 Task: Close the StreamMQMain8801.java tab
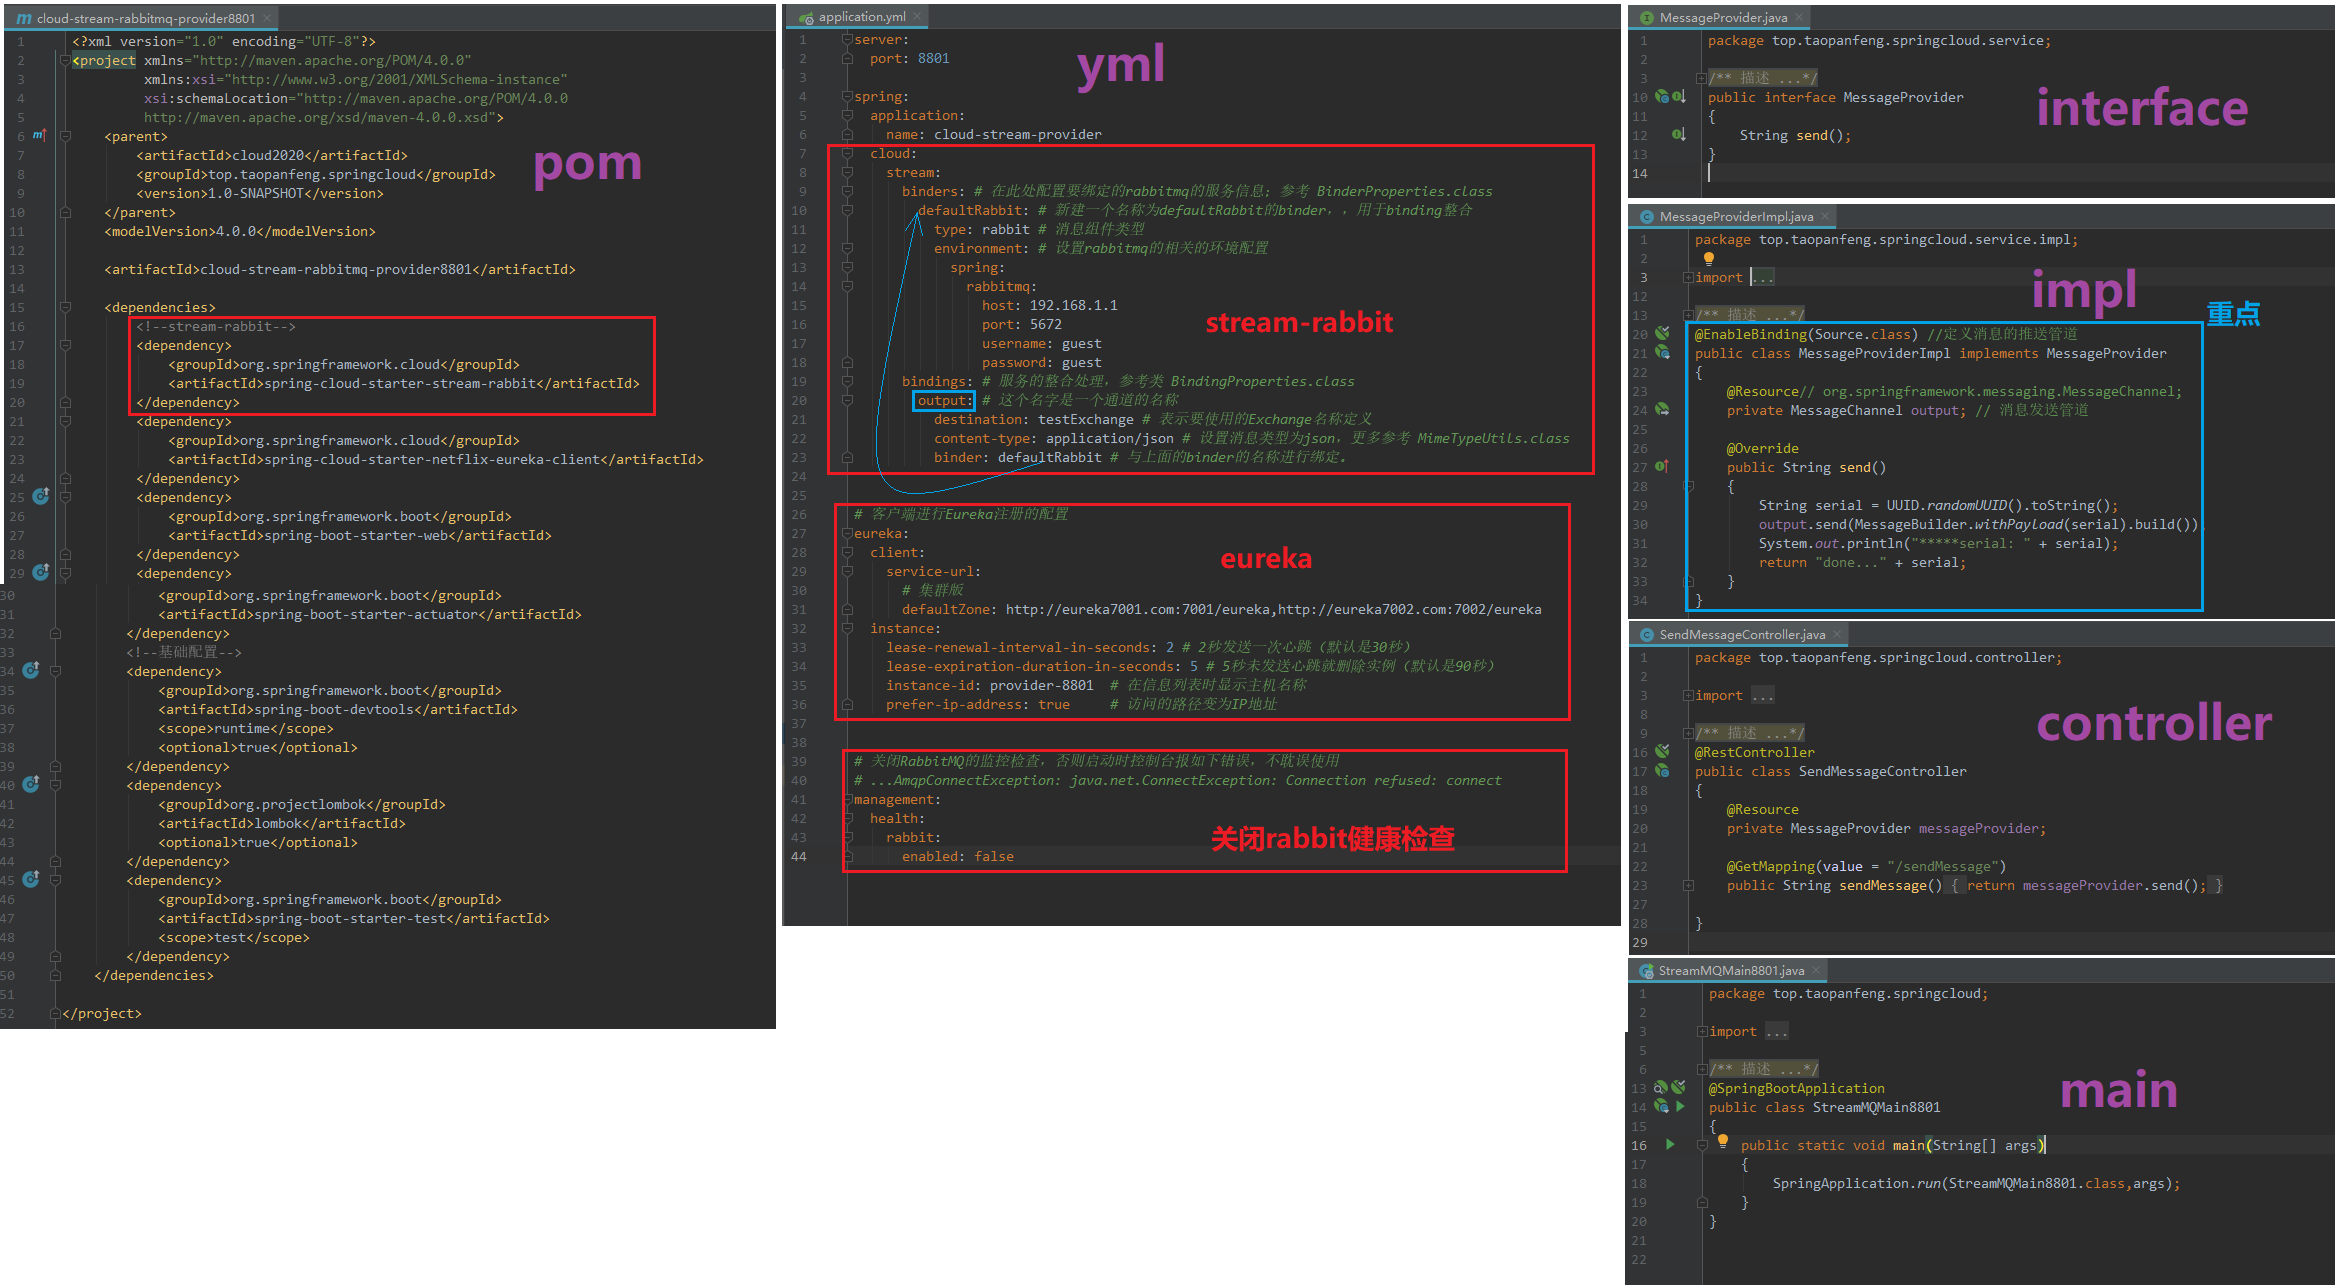(1816, 971)
